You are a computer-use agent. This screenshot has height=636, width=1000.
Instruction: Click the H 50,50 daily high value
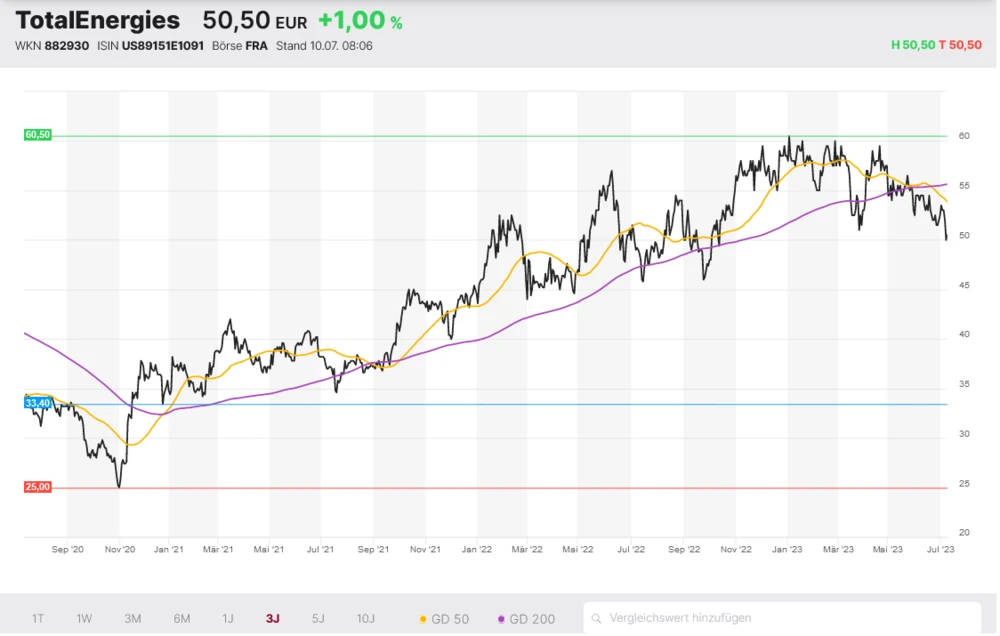tap(913, 46)
